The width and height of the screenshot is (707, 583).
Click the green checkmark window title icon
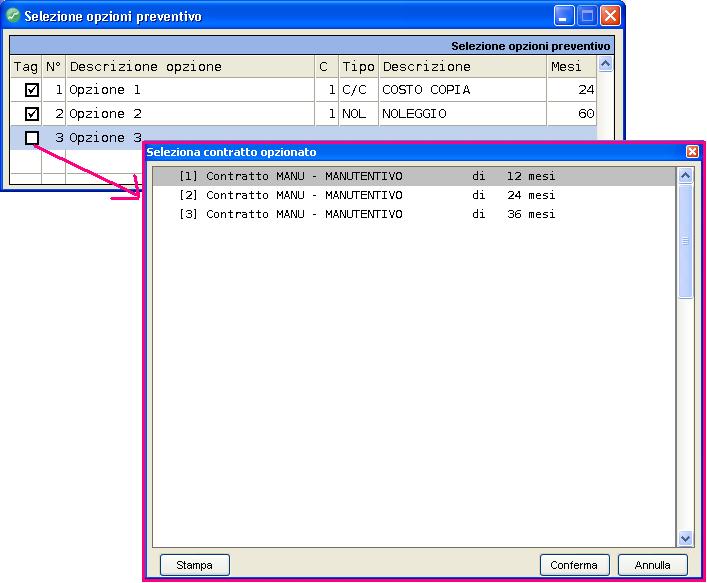pos(13,16)
